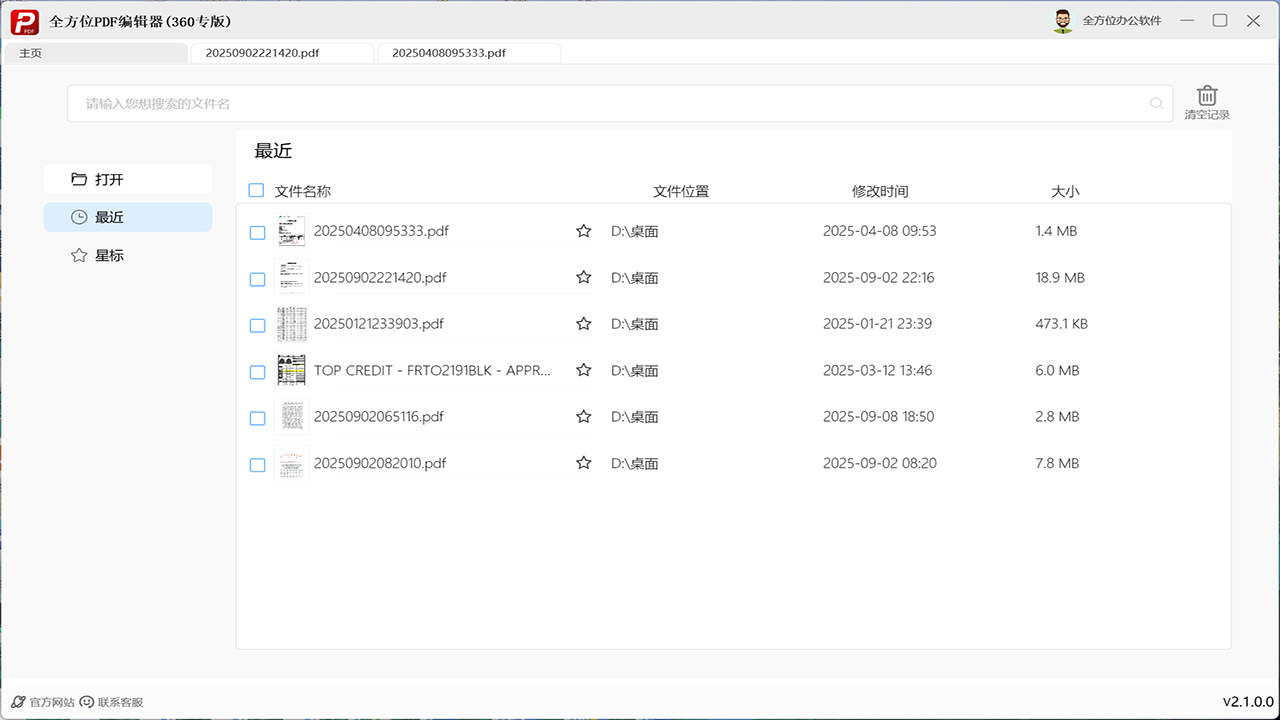Click the 最近 clock icon in sidebar

[x=79, y=216]
